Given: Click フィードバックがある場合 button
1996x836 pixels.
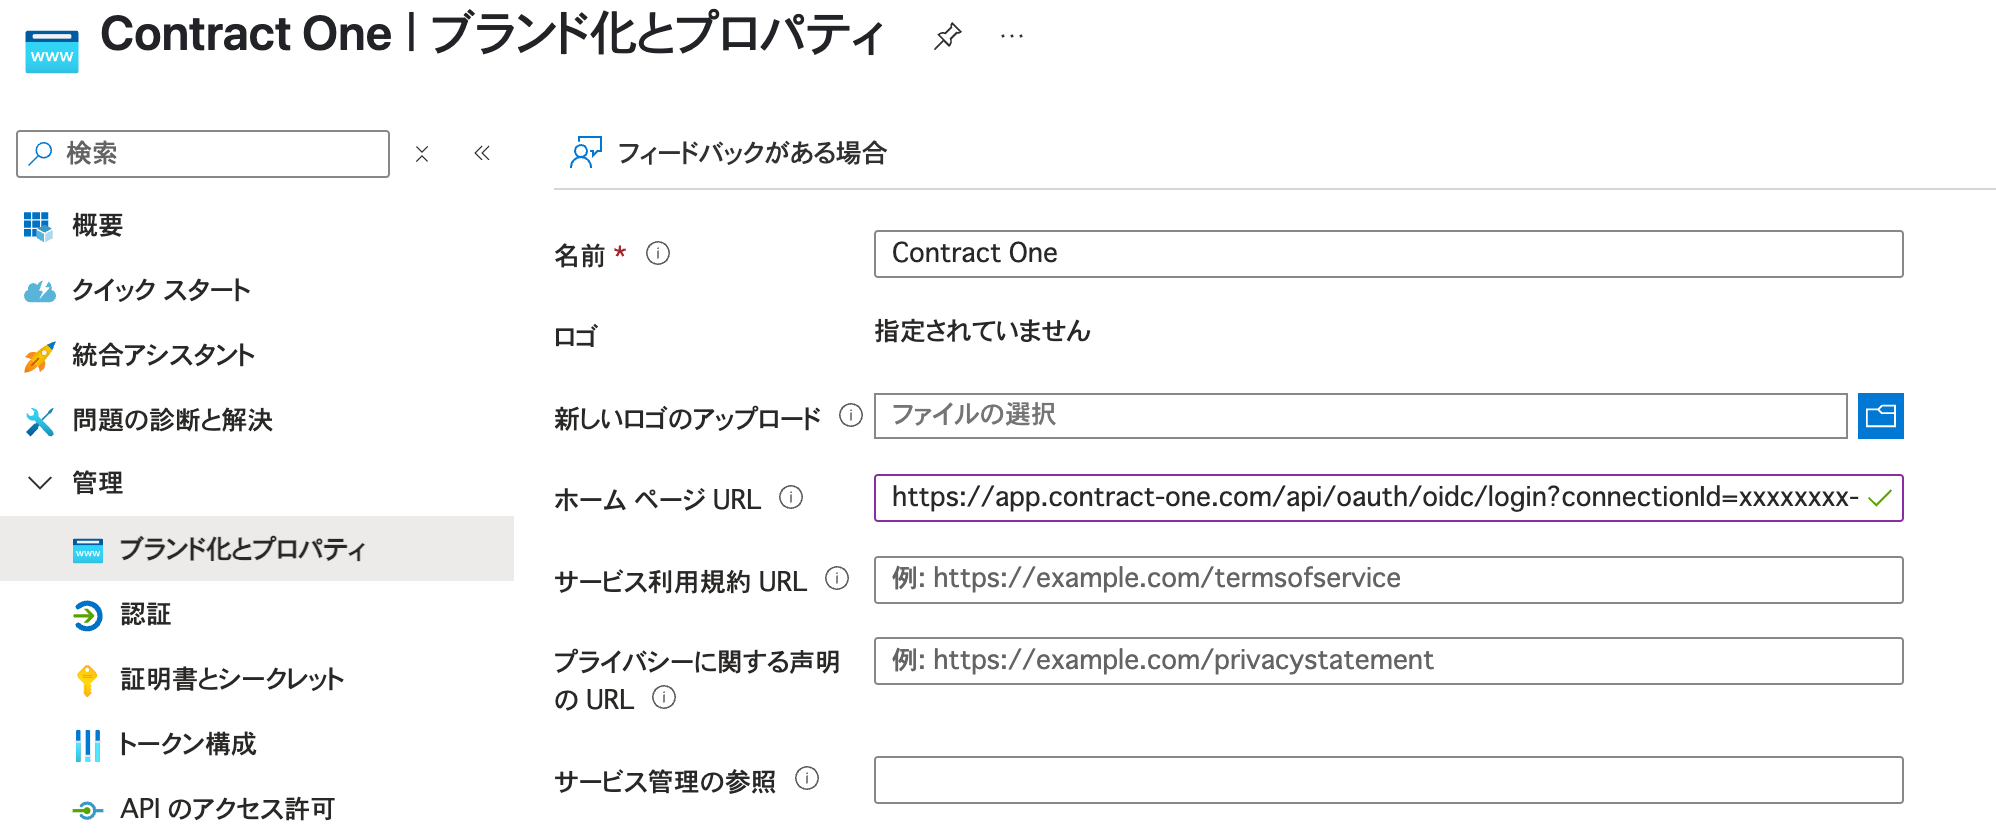Looking at the screenshot, I should 728,153.
